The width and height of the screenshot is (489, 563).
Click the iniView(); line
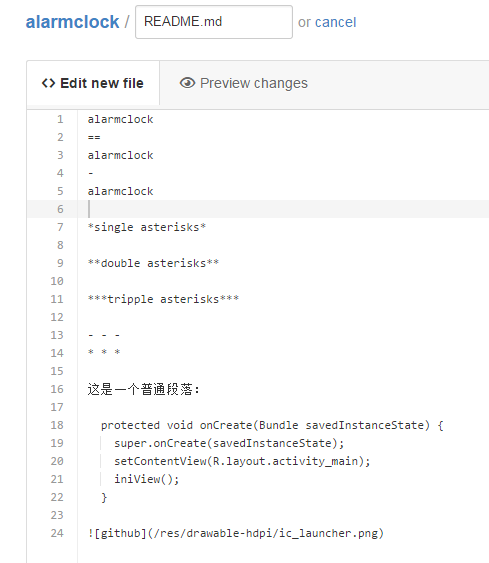146,479
